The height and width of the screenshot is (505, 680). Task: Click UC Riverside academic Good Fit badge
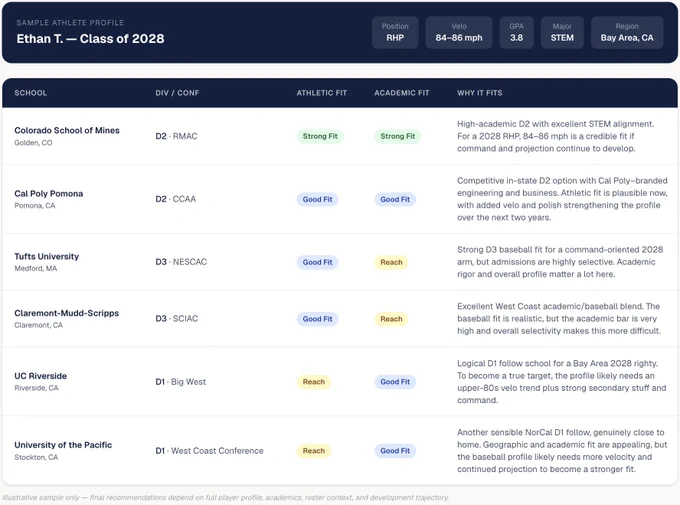(x=395, y=382)
